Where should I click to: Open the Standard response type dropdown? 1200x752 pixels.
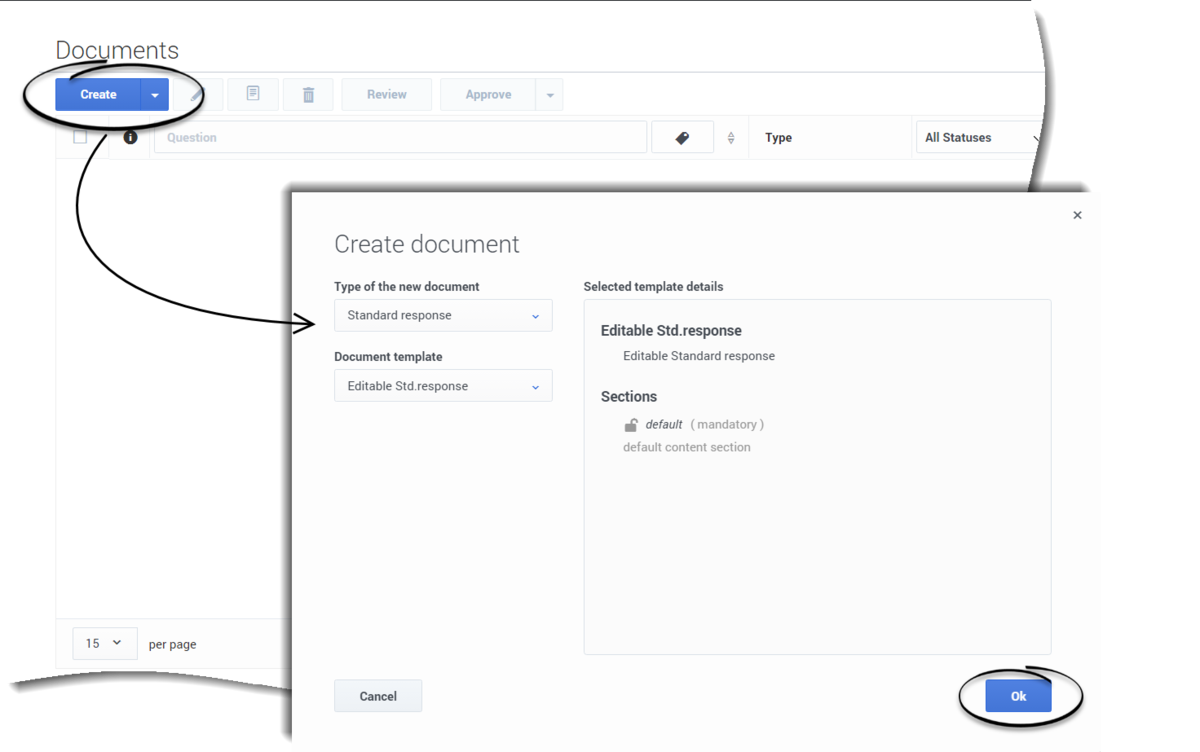click(x=443, y=315)
